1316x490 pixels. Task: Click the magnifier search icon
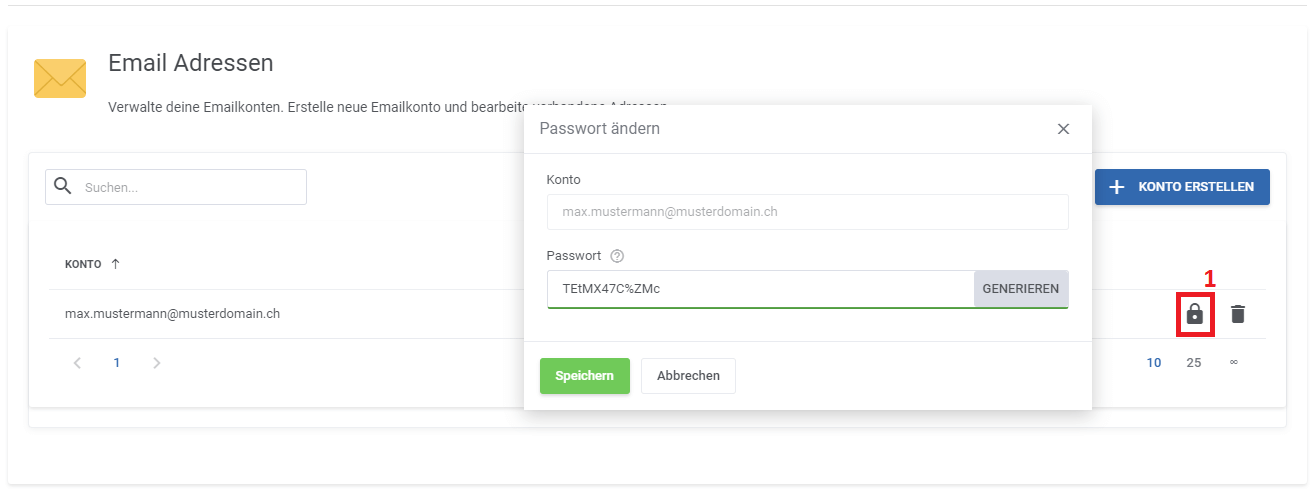pos(63,186)
